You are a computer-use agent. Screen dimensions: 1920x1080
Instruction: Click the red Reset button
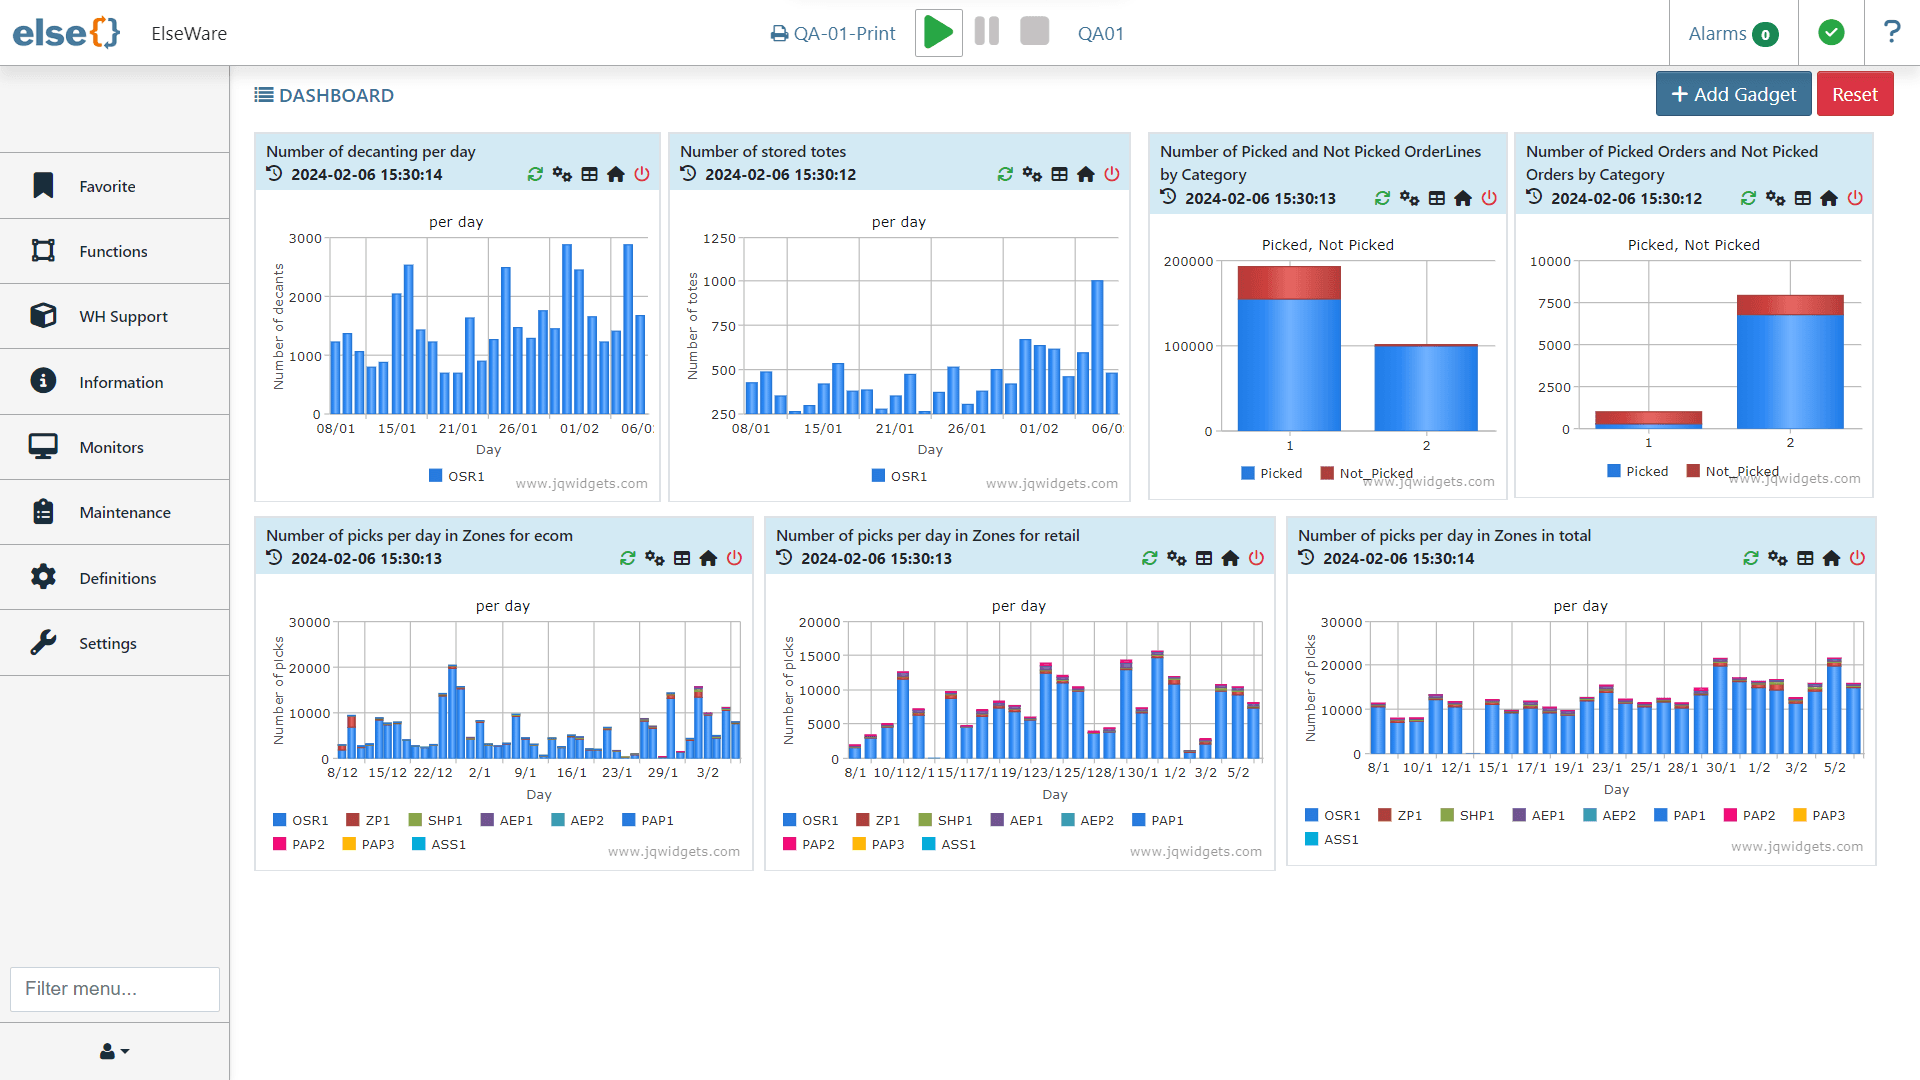point(1855,94)
